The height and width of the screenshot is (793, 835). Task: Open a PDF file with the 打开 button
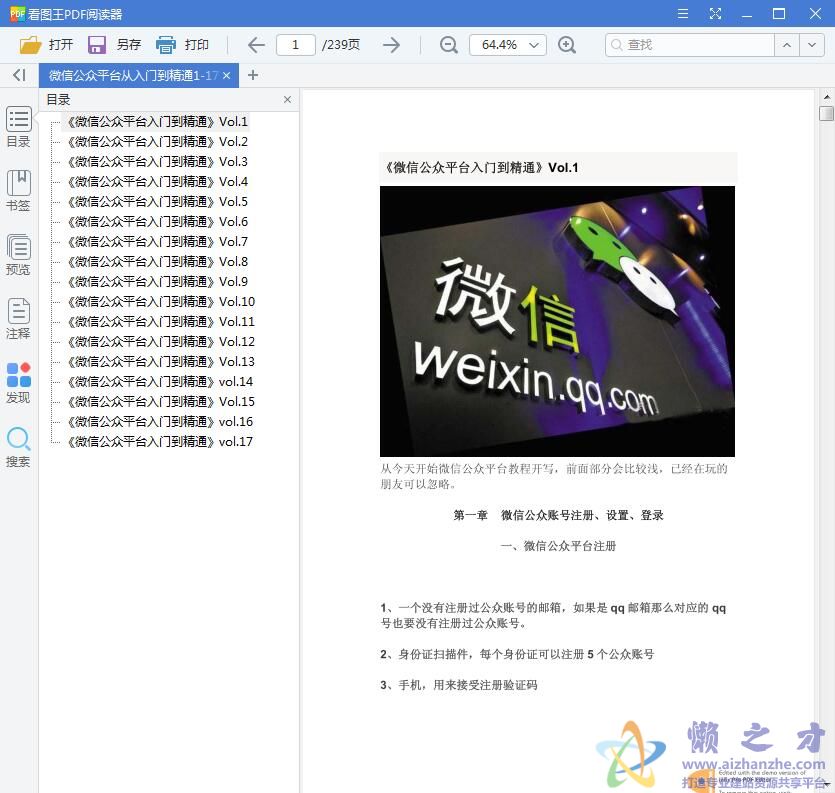[x=46, y=45]
